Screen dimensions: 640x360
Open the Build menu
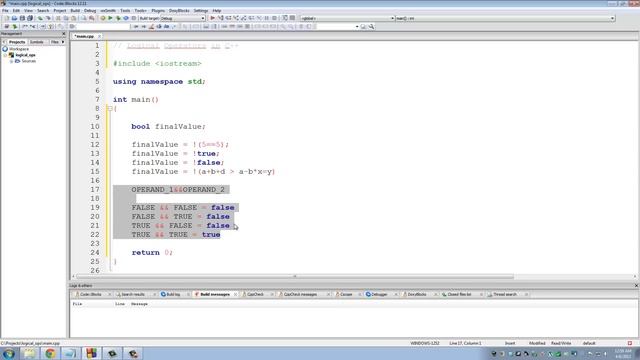click(x=75, y=11)
